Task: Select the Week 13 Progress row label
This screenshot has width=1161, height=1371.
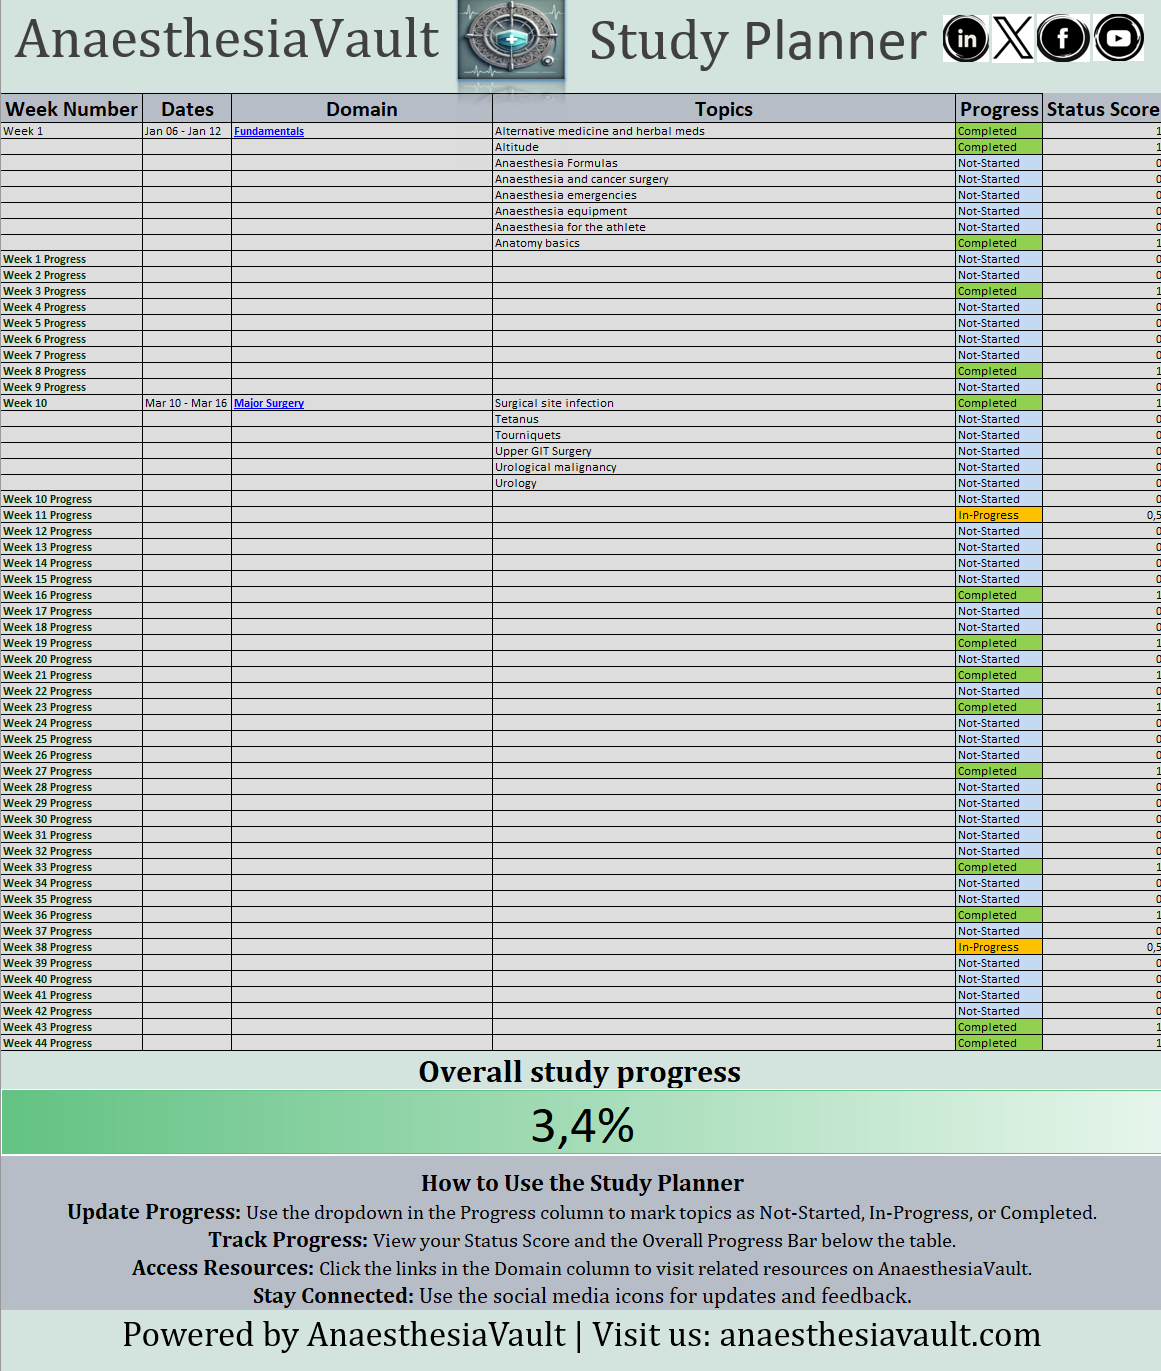Action: 71,547
